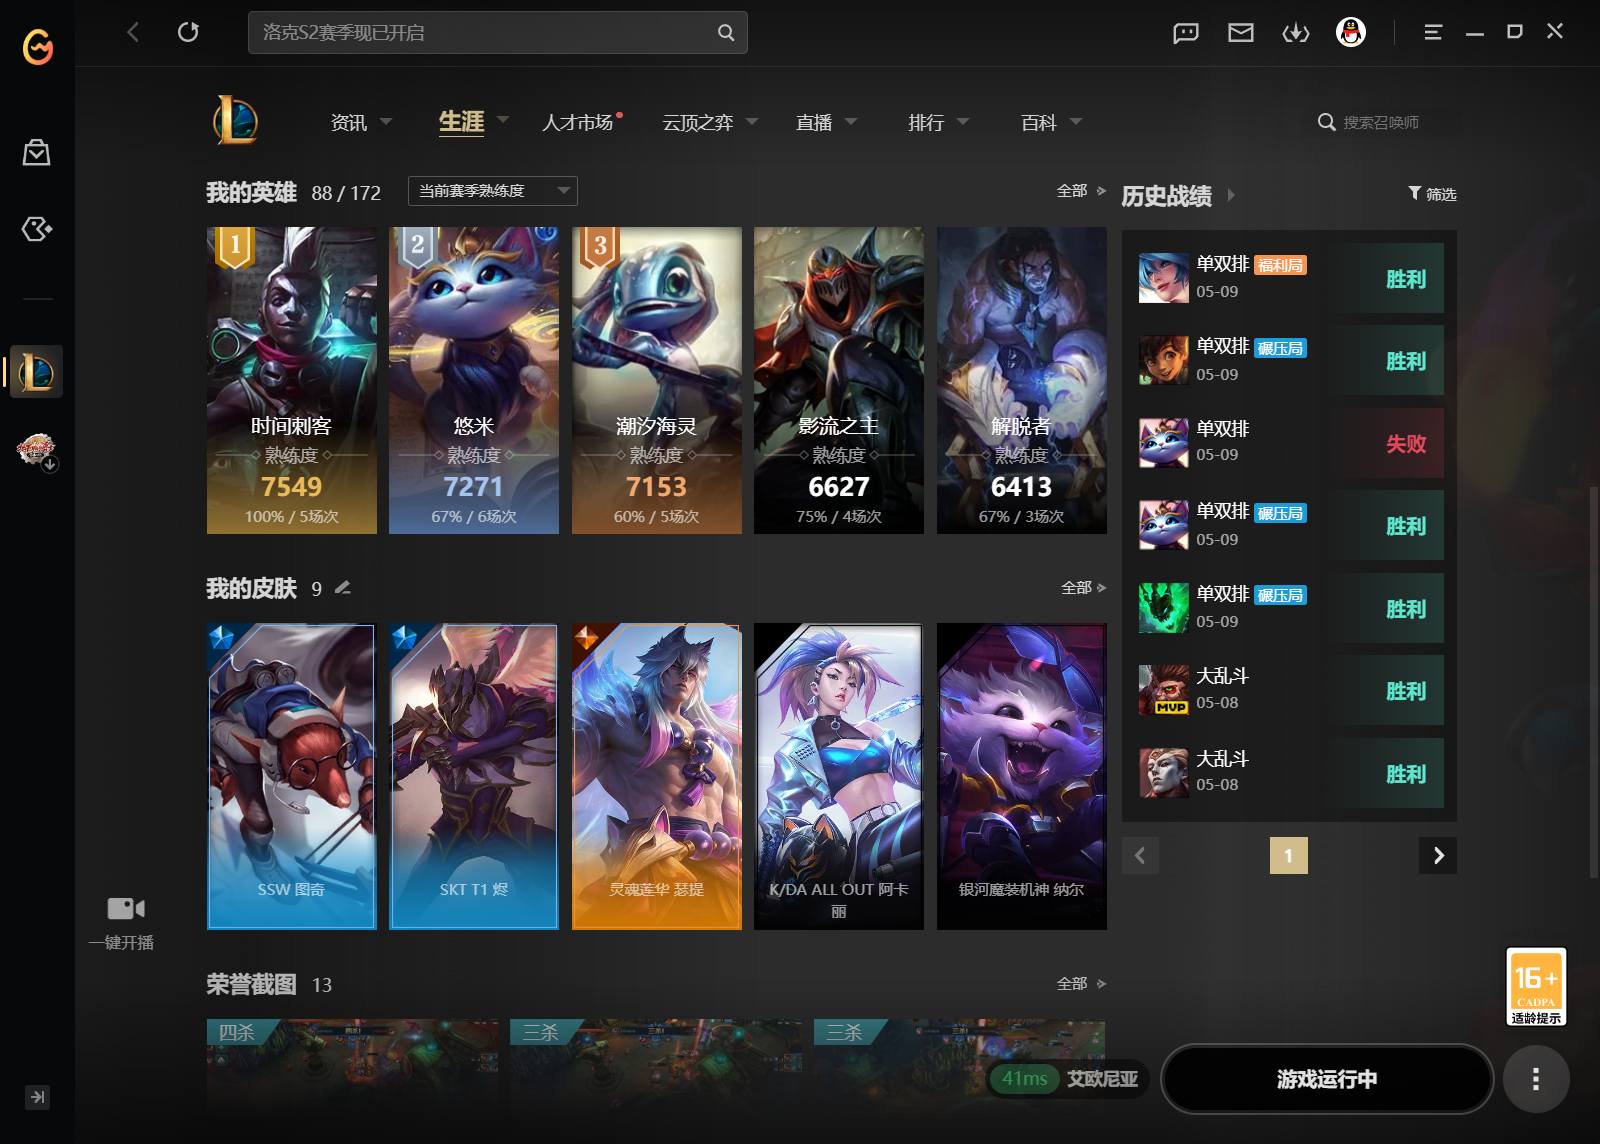1600x1144 pixels.
Task: Refresh the page with reload icon
Action: (x=188, y=32)
